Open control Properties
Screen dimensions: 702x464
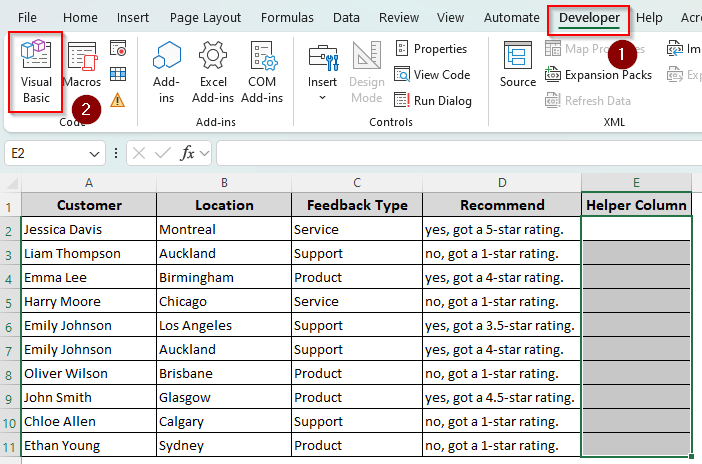coord(431,48)
